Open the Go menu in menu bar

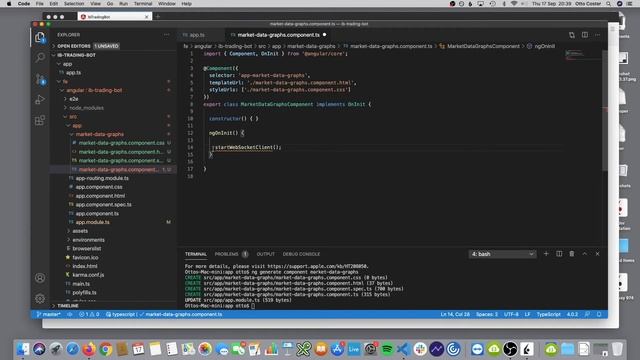pyautogui.click(x=110, y=4)
